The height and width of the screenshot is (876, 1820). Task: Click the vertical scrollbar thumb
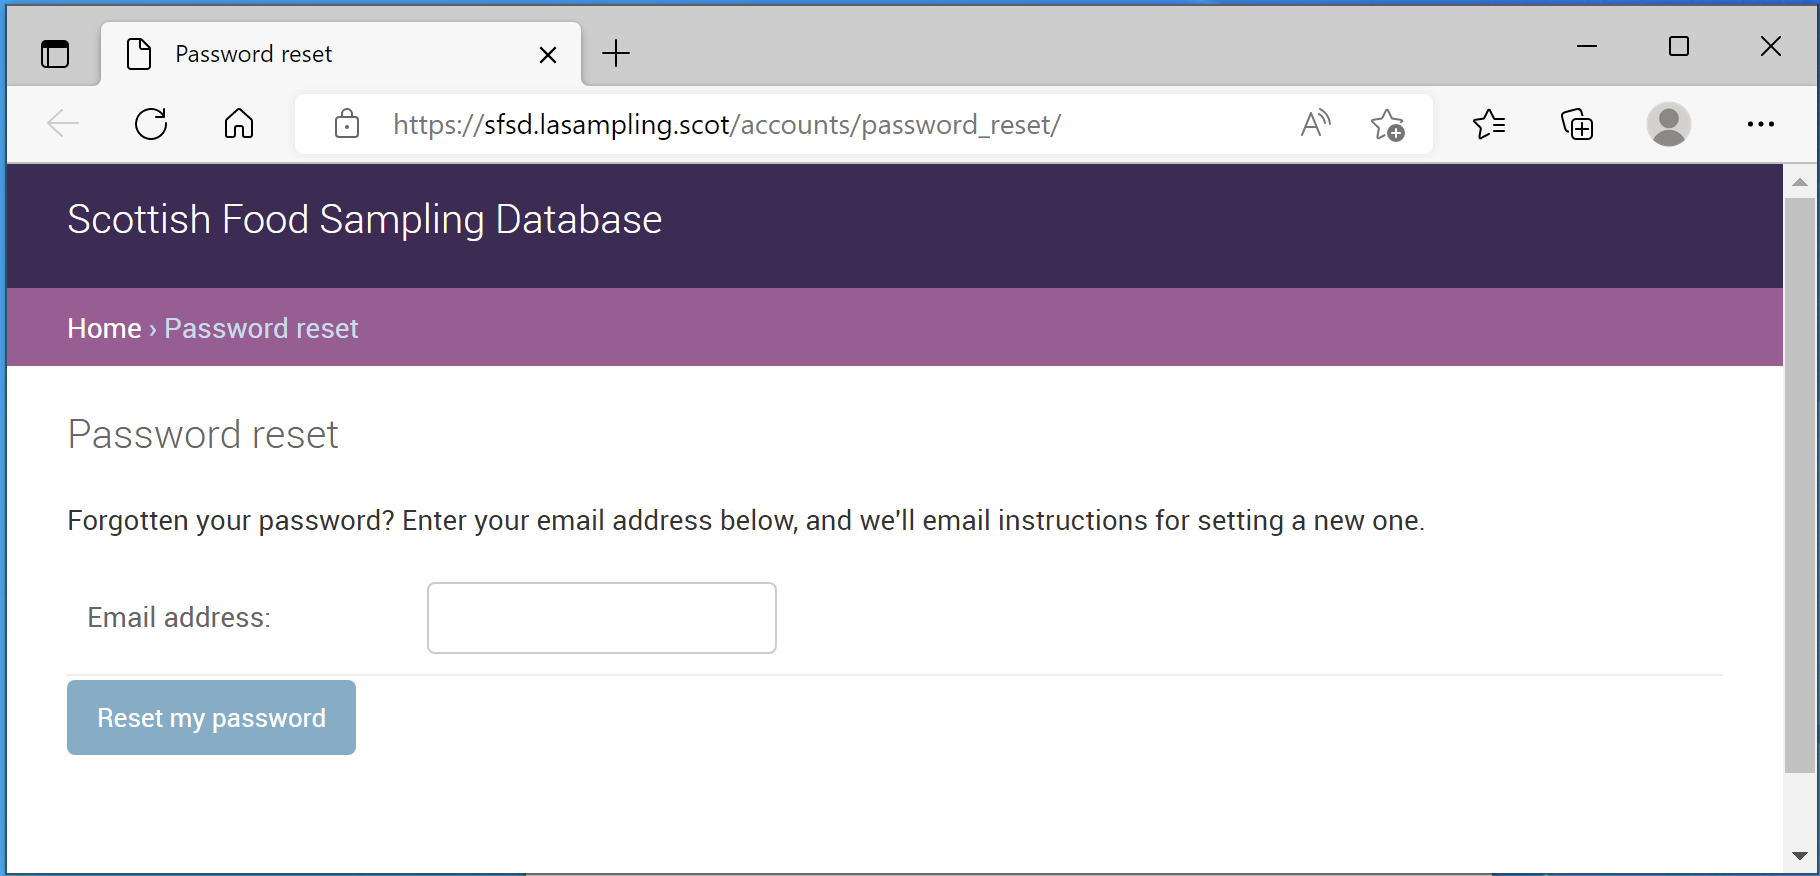click(1800, 485)
